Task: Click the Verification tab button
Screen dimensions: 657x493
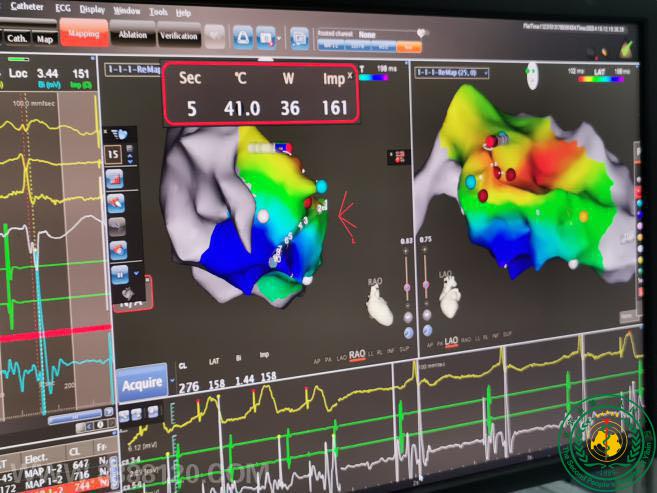Action: pos(179,36)
